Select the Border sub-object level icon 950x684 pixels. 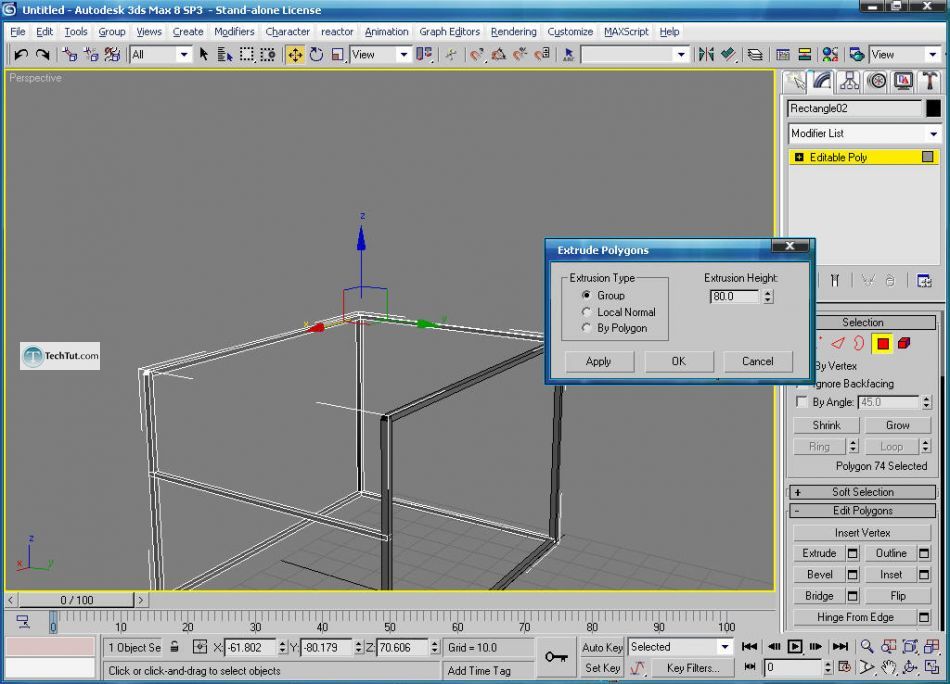(859, 344)
